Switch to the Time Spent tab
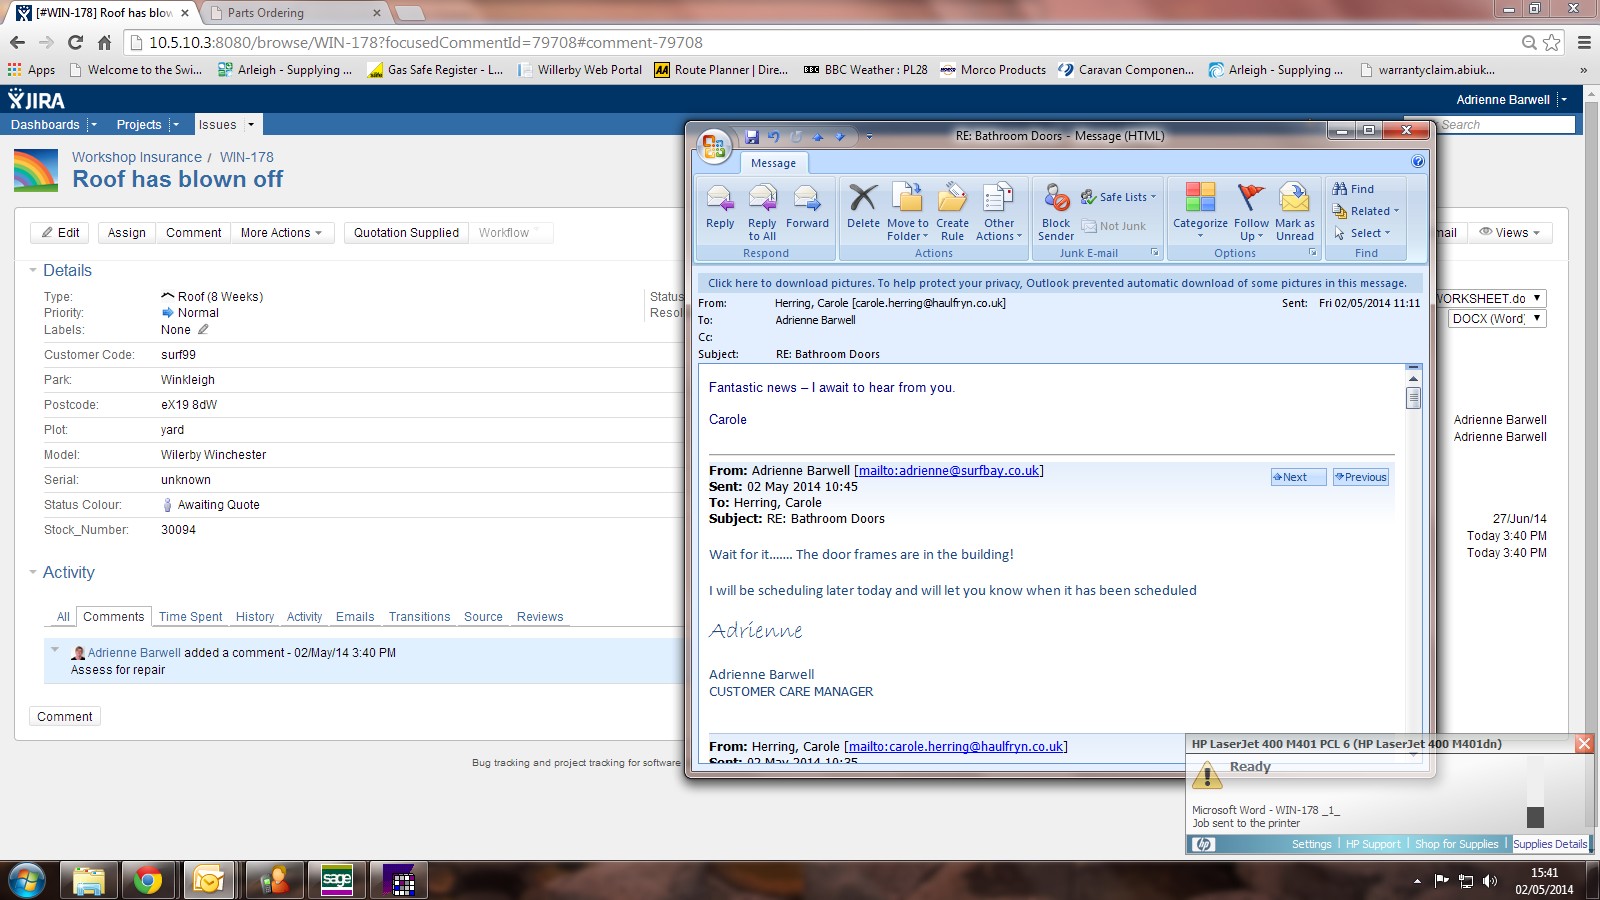 [191, 617]
